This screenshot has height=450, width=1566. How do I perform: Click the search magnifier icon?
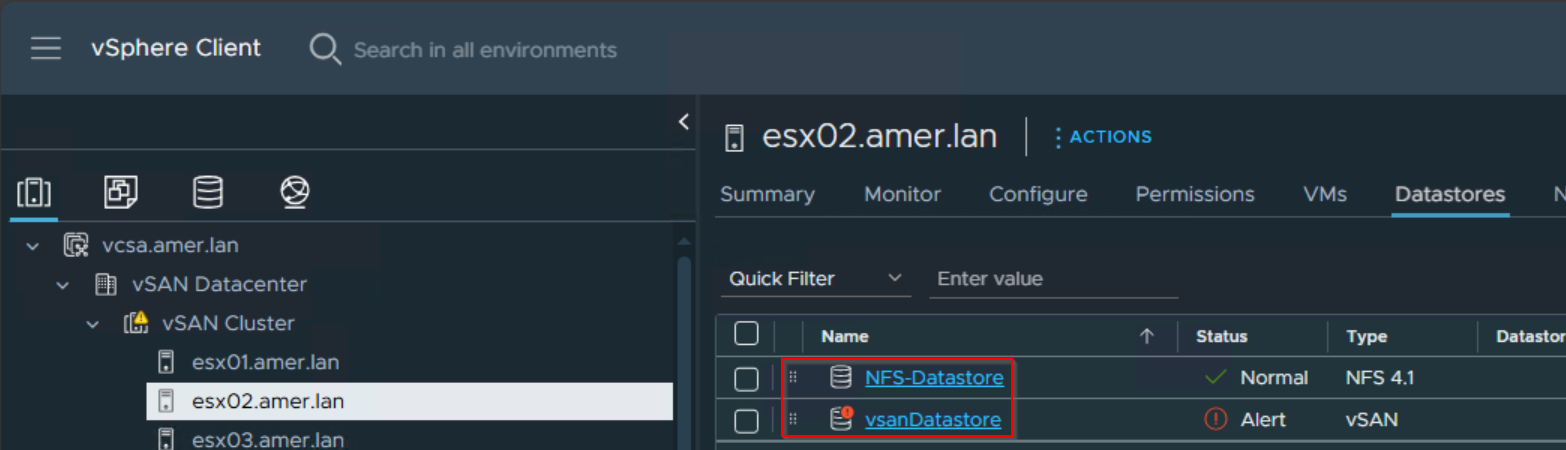click(x=325, y=49)
